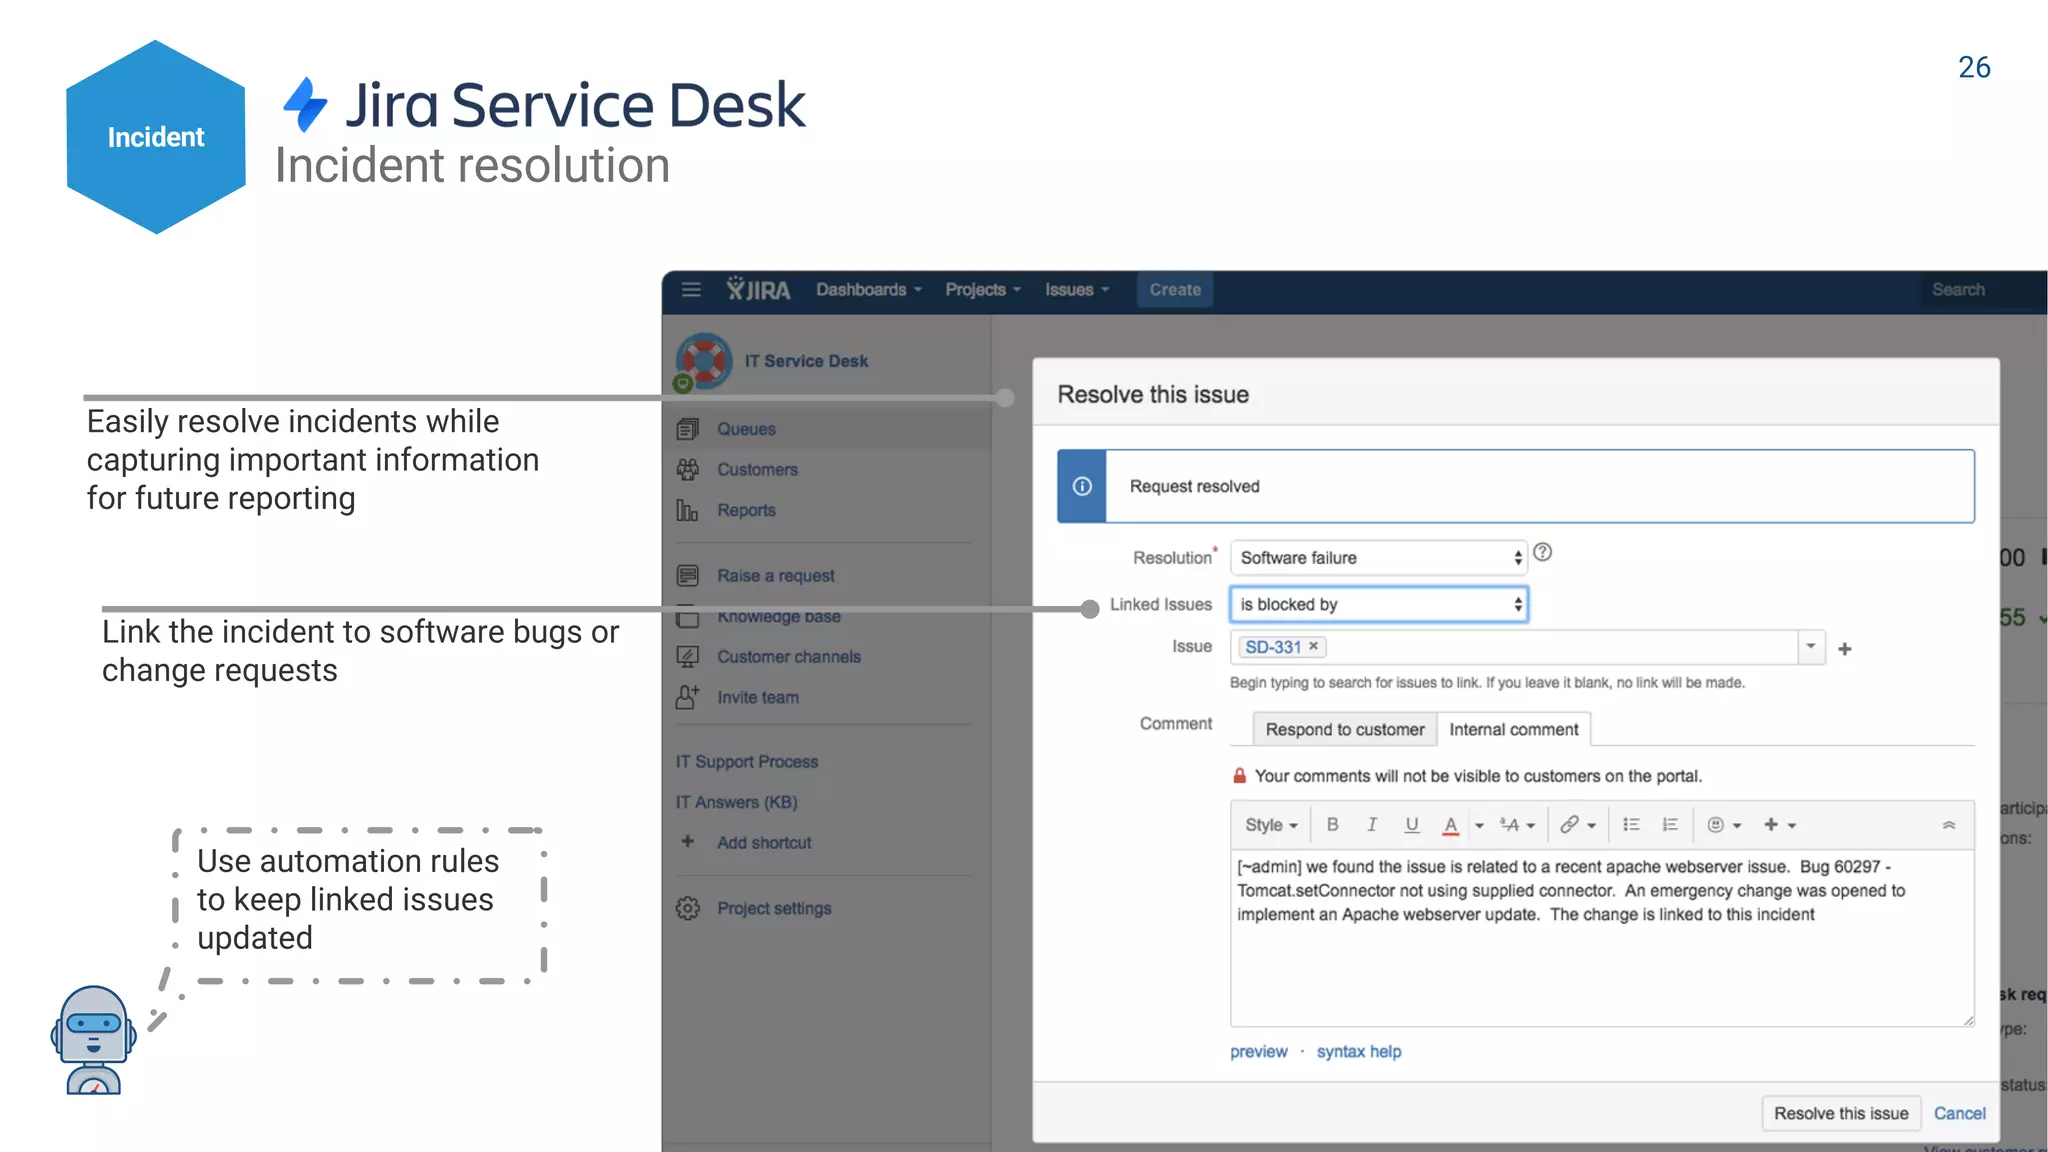Click the IT Service Desk project avatar
This screenshot has height=1152, width=2048.
pos(703,361)
